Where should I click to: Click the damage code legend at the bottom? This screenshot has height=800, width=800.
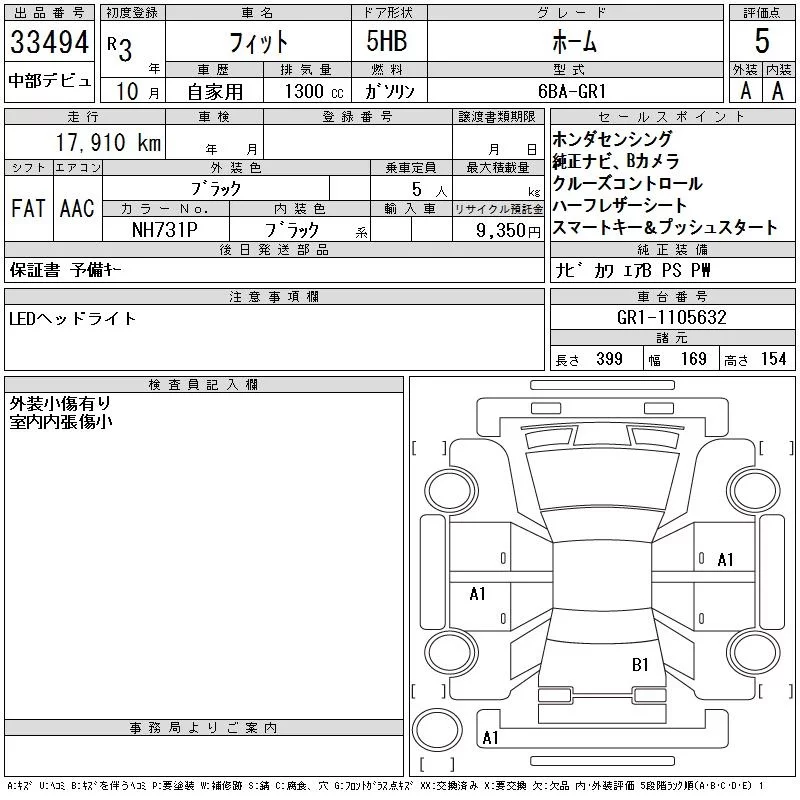(x=386, y=786)
